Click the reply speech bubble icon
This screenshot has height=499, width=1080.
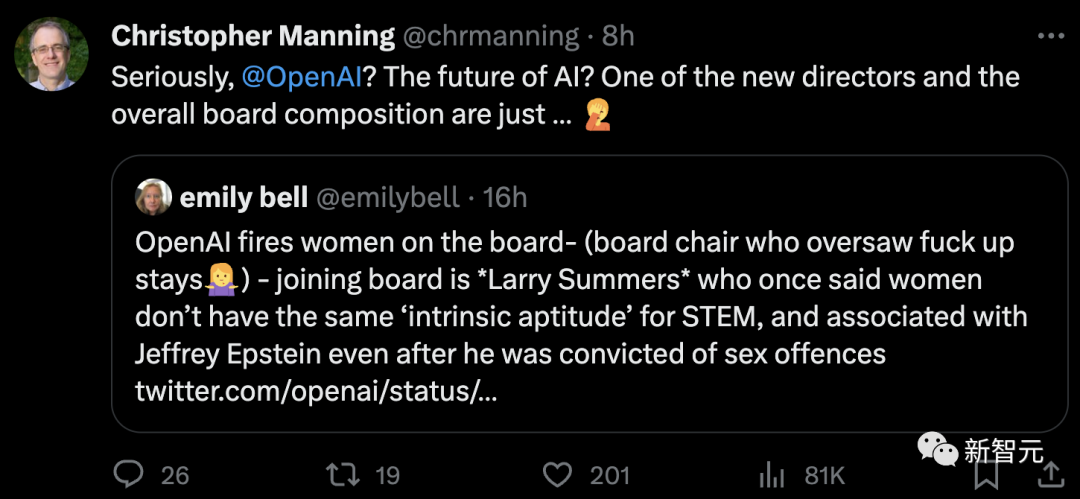(x=129, y=474)
